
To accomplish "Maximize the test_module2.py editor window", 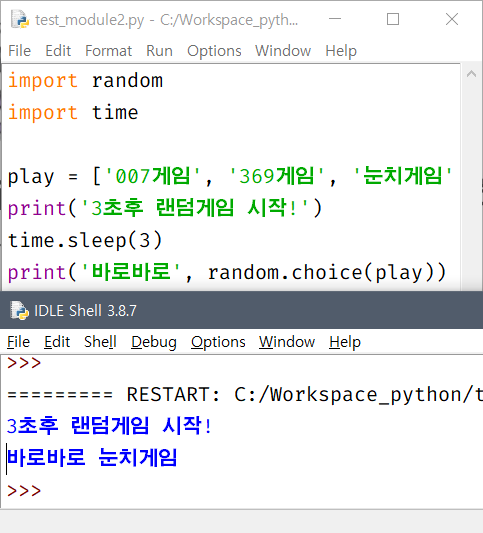I will (x=393, y=19).
